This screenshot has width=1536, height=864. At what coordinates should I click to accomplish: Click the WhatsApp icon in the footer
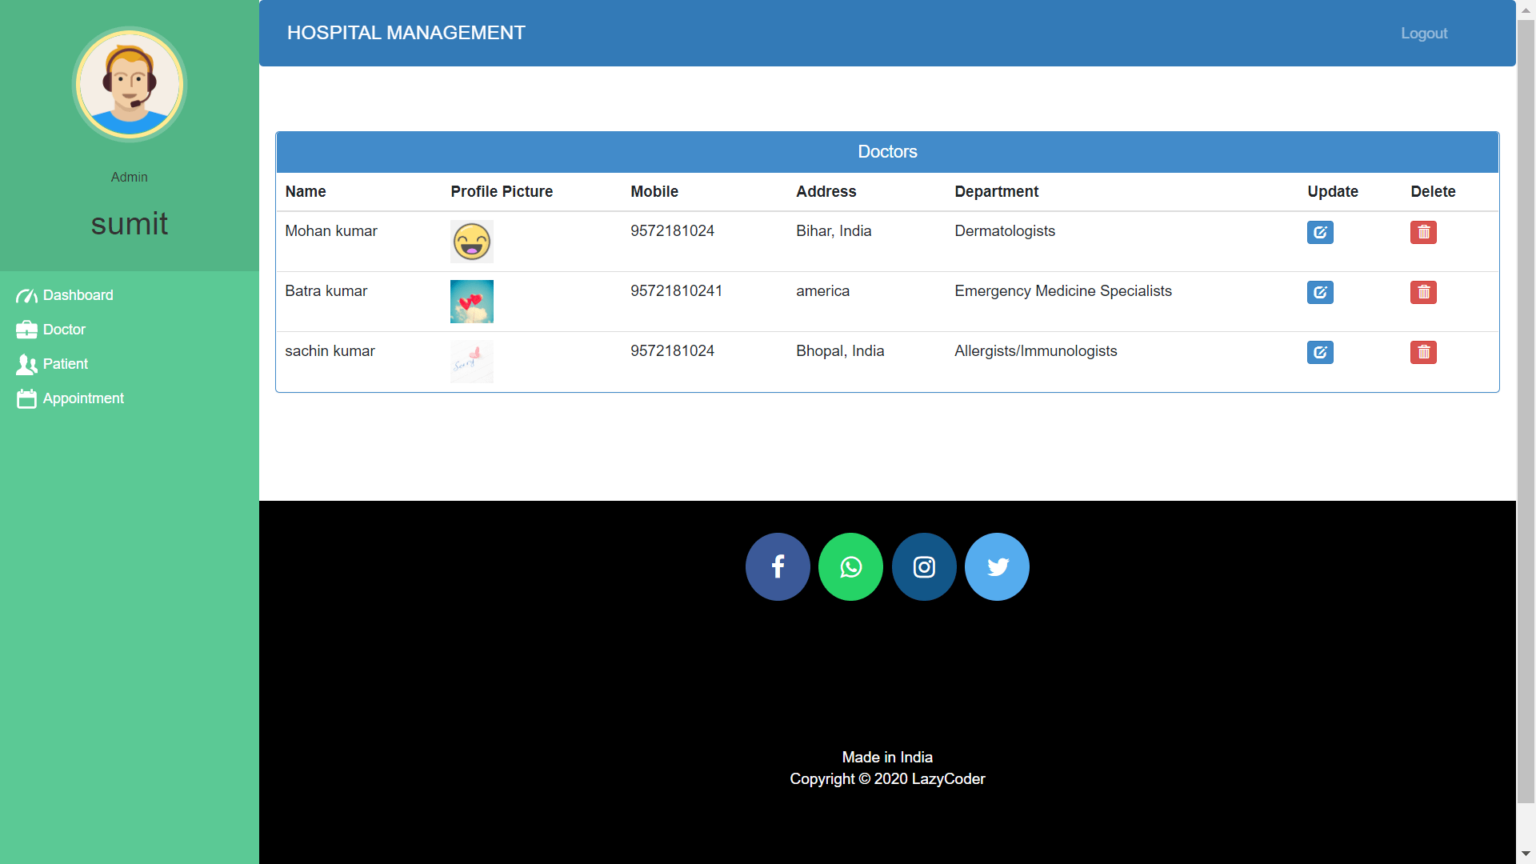point(850,566)
